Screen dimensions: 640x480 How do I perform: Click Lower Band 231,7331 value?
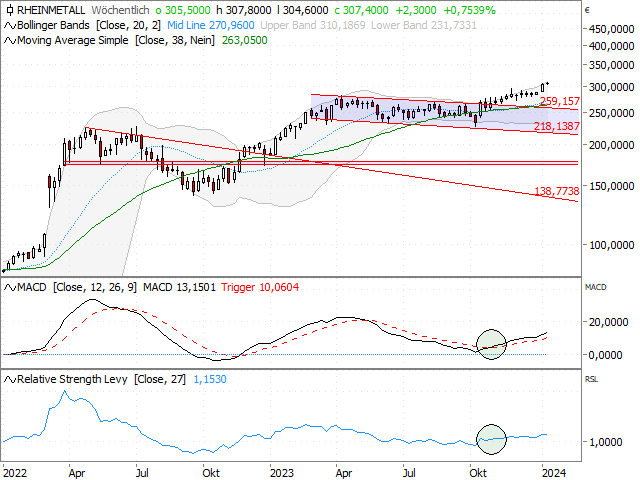424,25
